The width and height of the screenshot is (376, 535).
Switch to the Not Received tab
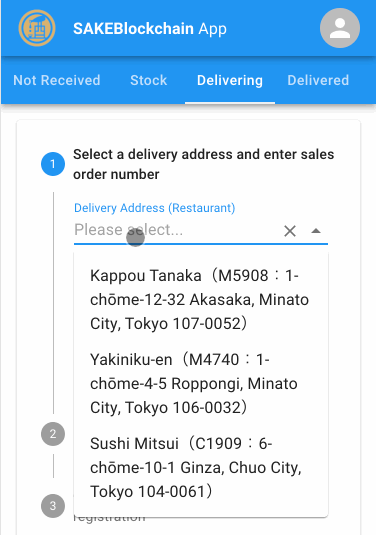coord(57,81)
